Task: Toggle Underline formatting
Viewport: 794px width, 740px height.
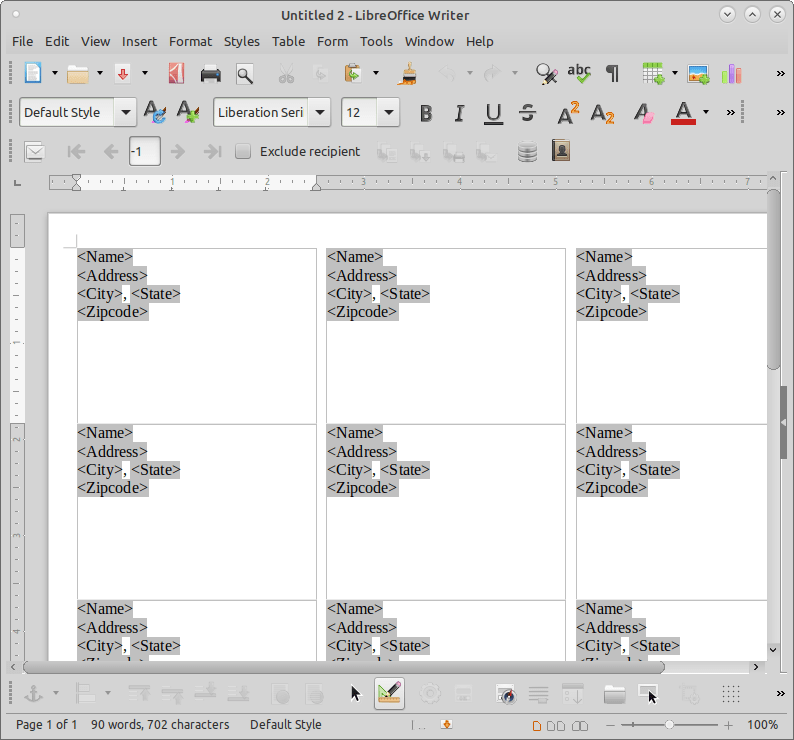Action: [x=493, y=113]
